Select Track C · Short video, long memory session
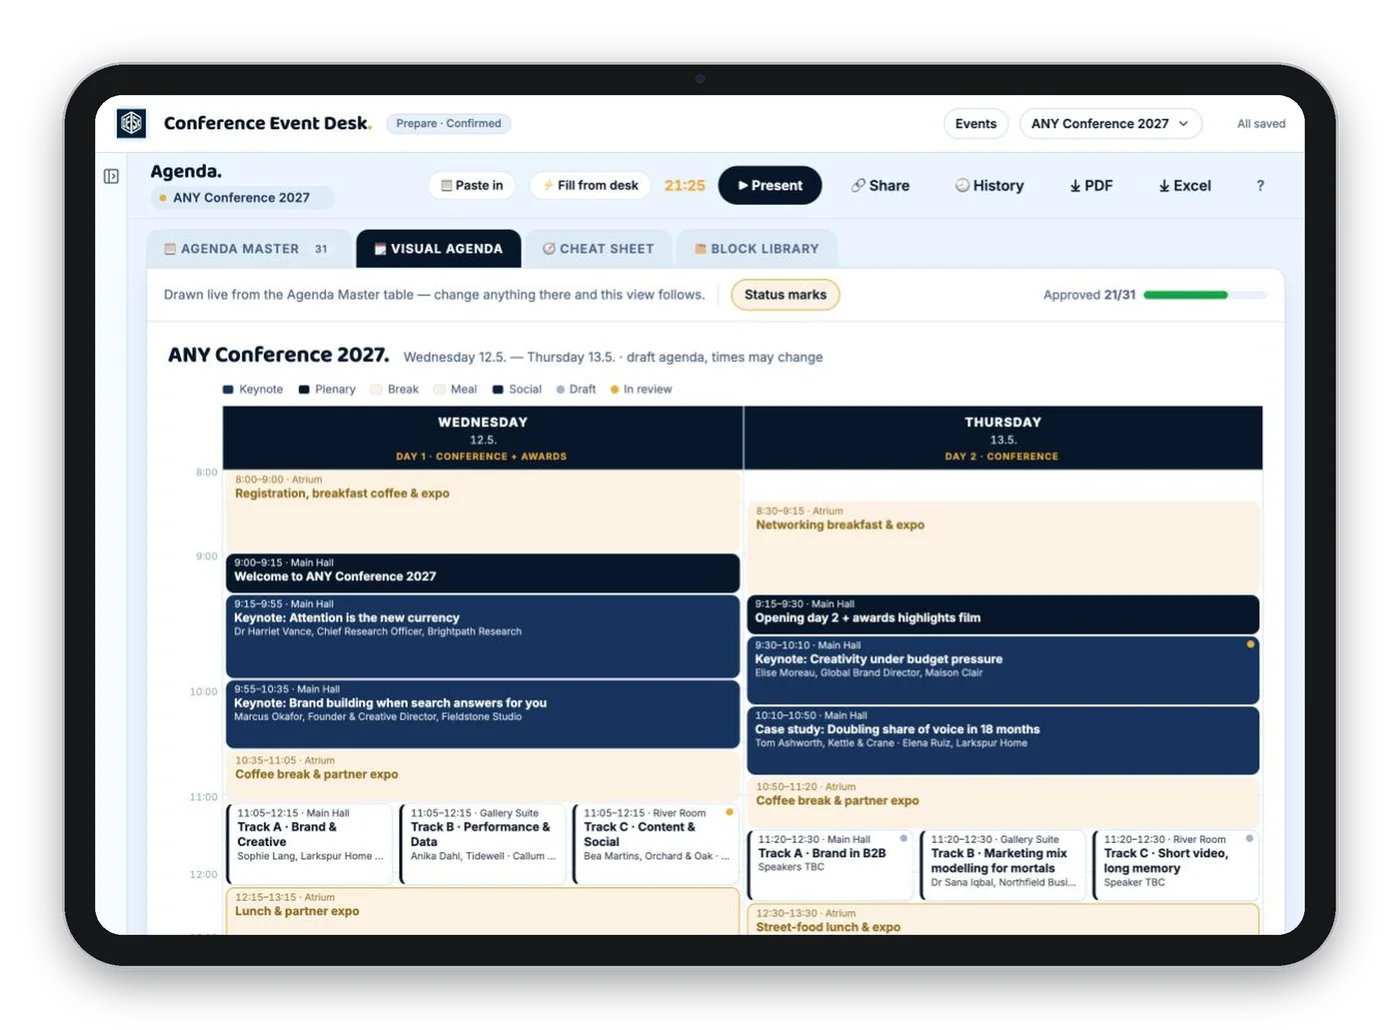The height and width of the screenshot is (1030, 1400). [1176, 865]
